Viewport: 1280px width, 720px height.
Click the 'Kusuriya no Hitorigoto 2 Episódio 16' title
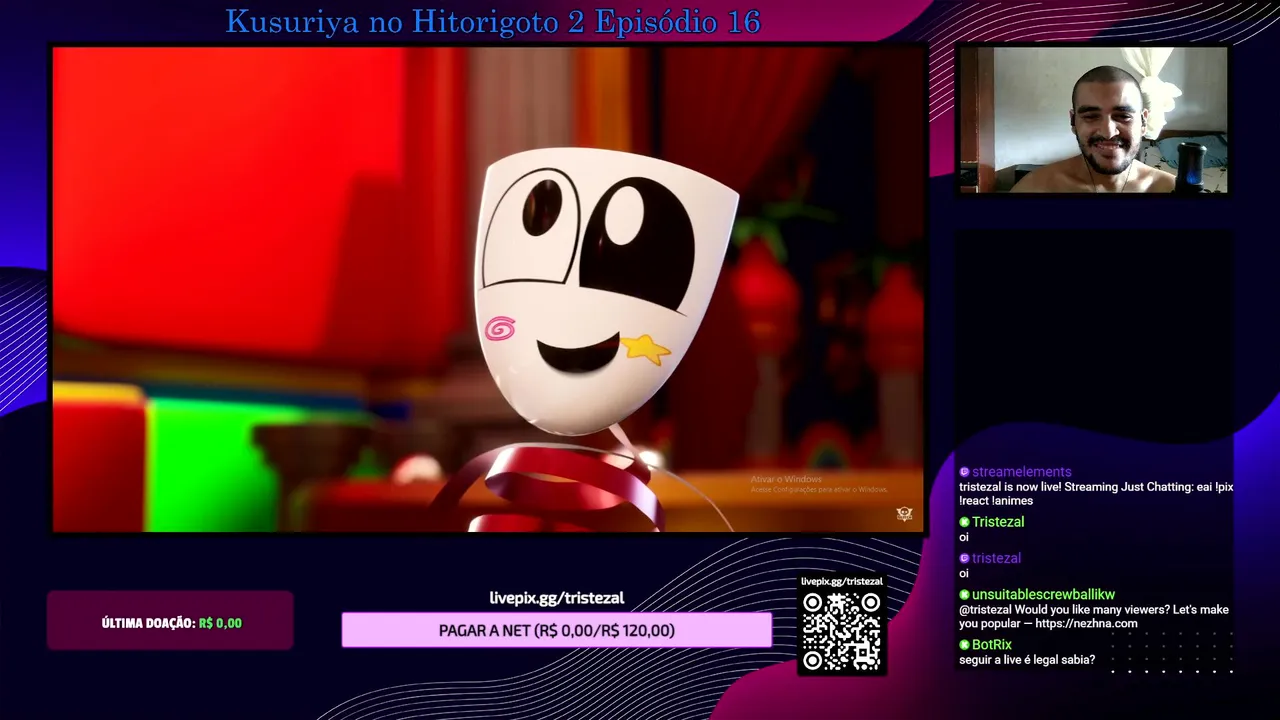(493, 21)
